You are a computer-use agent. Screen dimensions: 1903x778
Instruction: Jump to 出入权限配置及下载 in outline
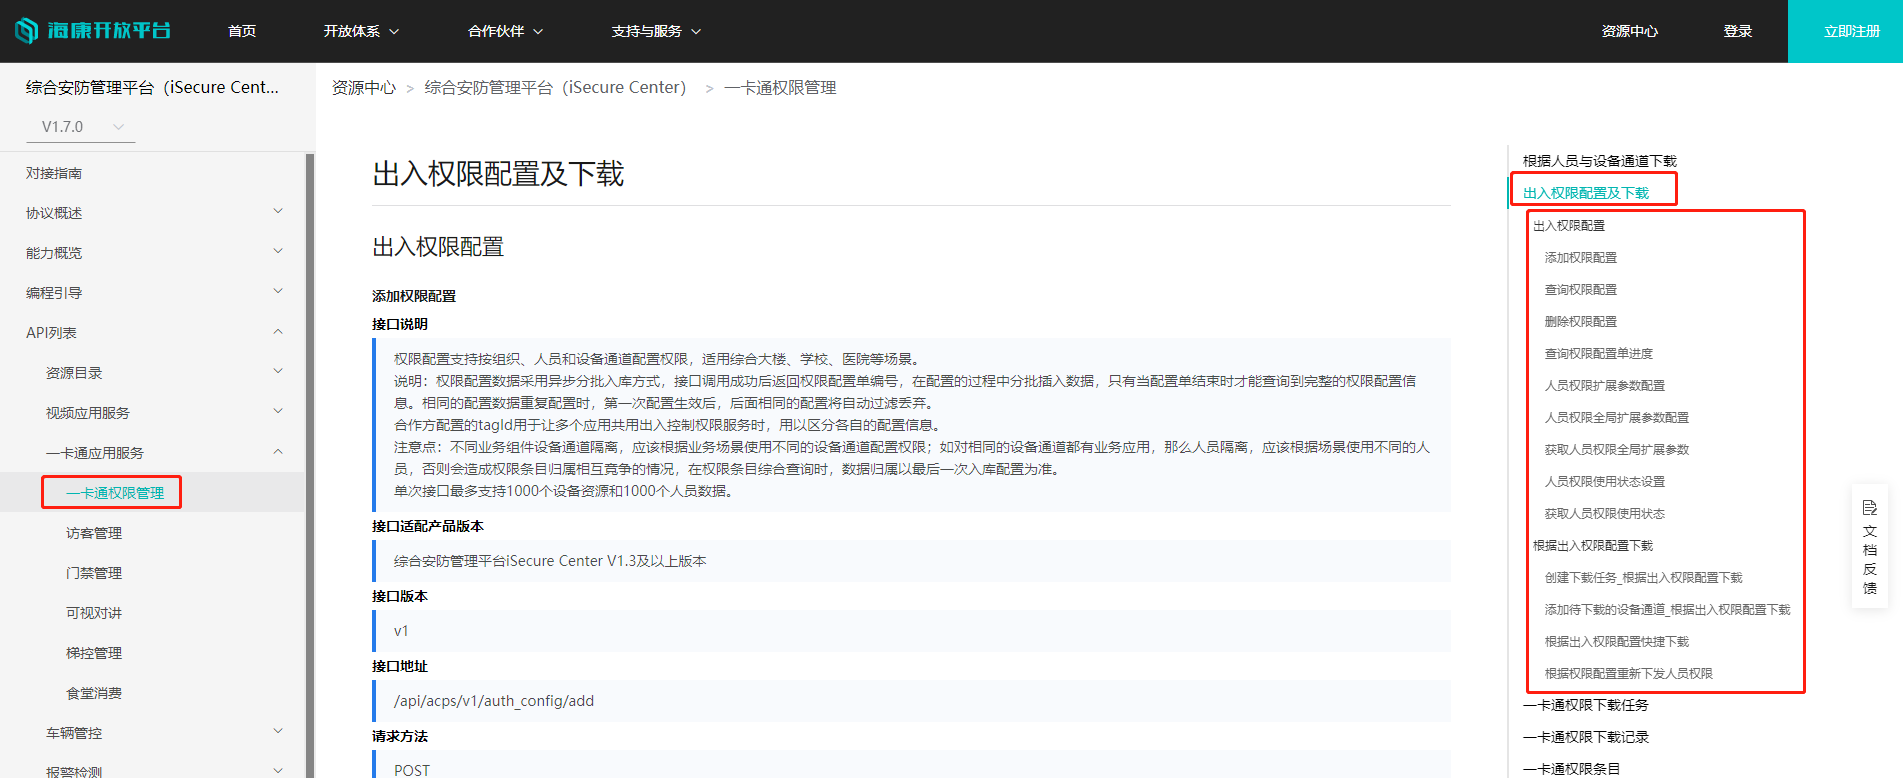(1586, 193)
